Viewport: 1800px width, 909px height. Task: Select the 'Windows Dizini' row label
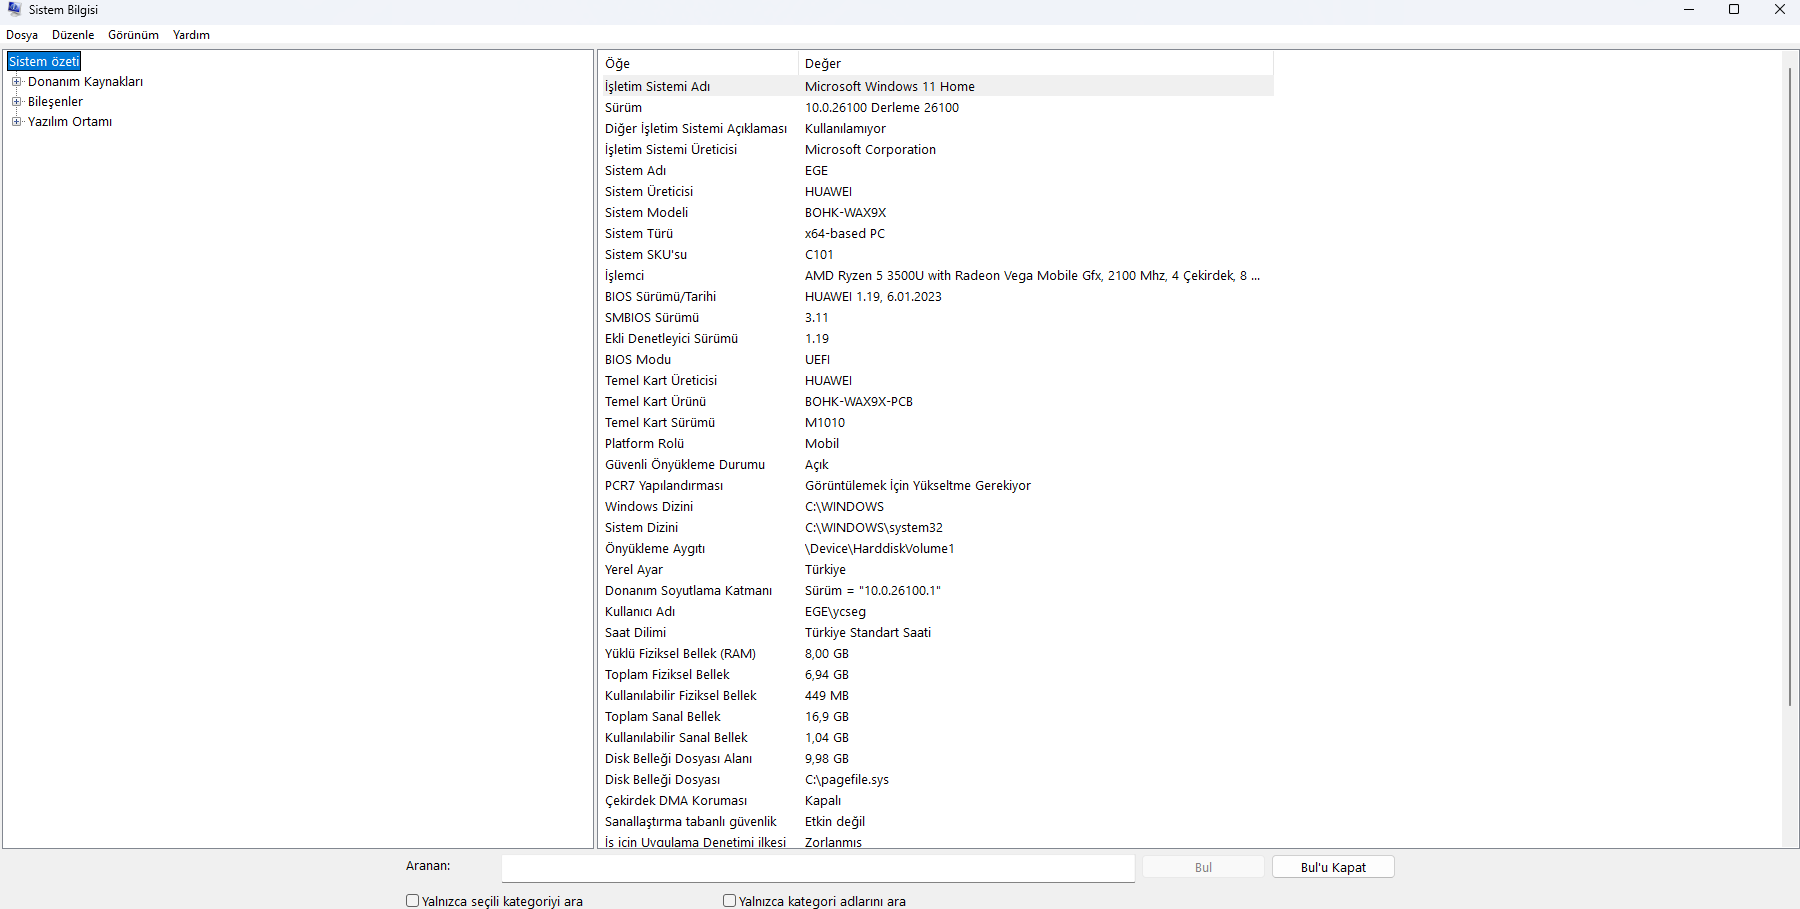pos(649,507)
